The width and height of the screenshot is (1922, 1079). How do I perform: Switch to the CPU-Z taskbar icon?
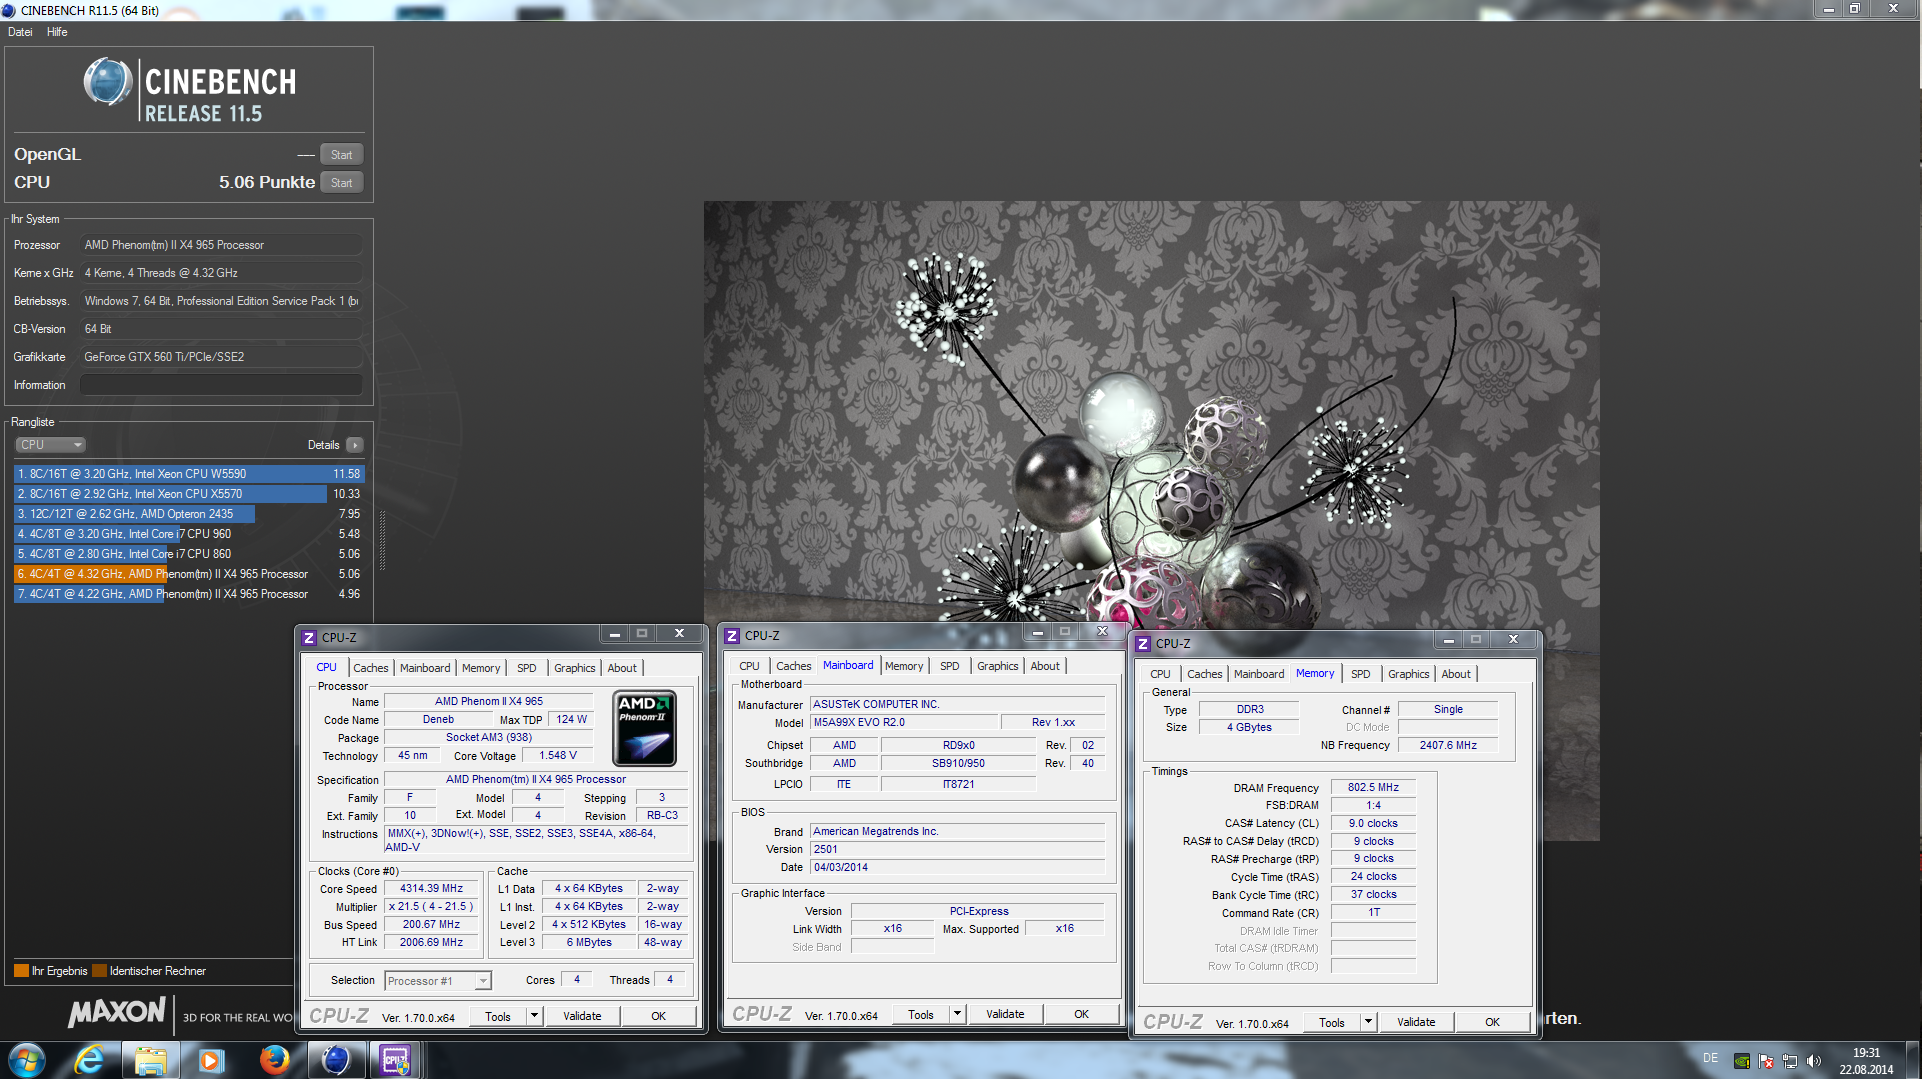click(x=396, y=1060)
